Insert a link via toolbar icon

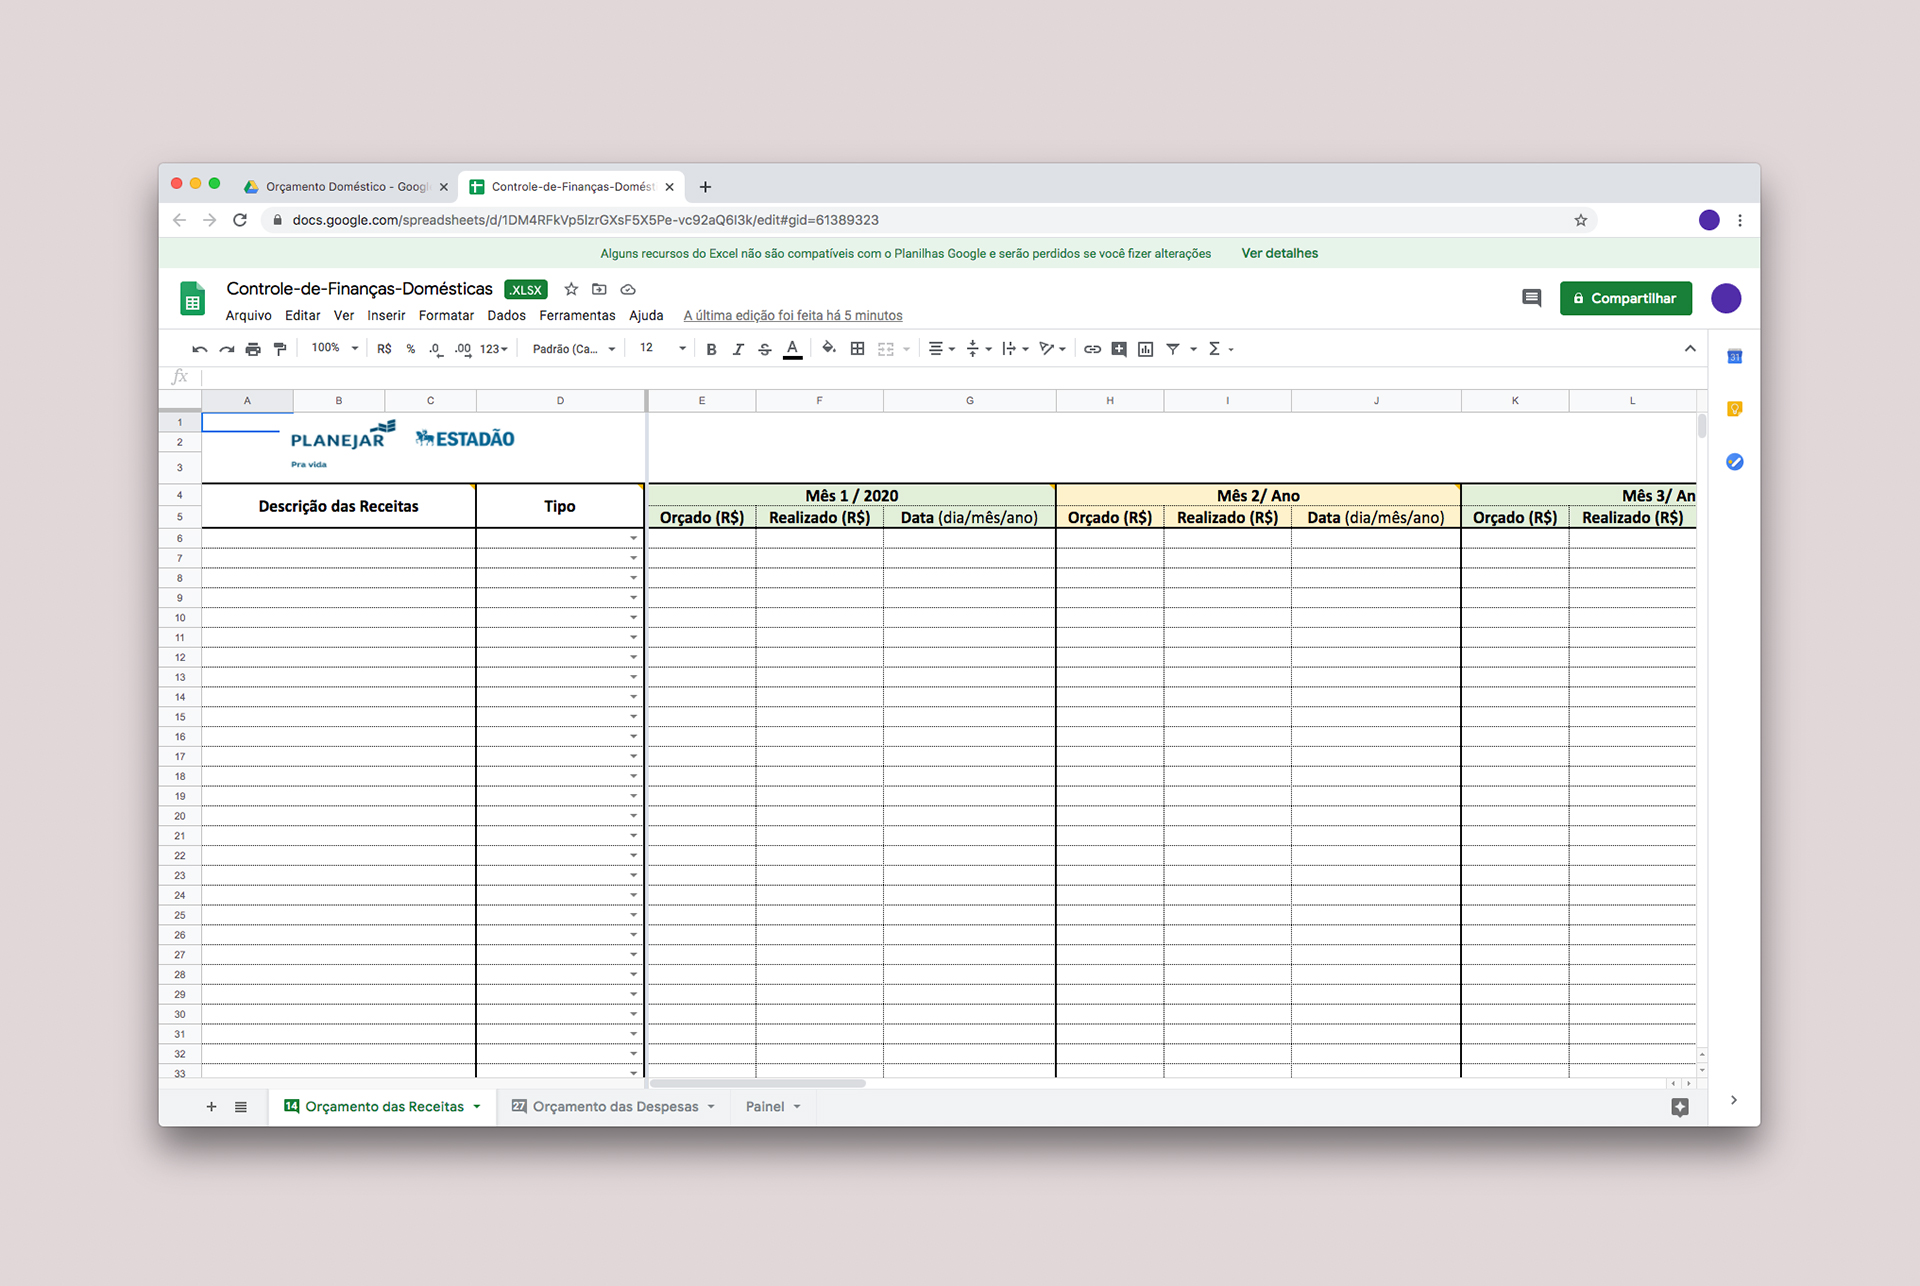tap(1092, 349)
